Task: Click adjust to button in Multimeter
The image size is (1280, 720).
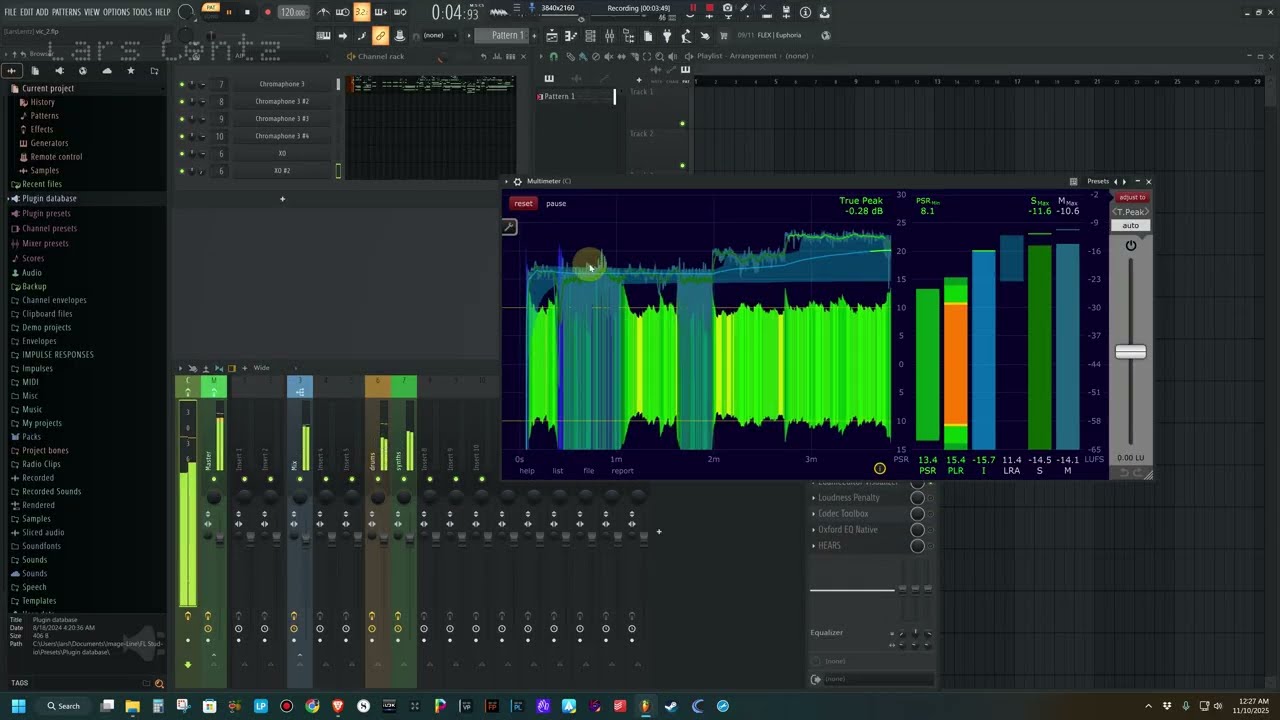Action: coord(1132,197)
